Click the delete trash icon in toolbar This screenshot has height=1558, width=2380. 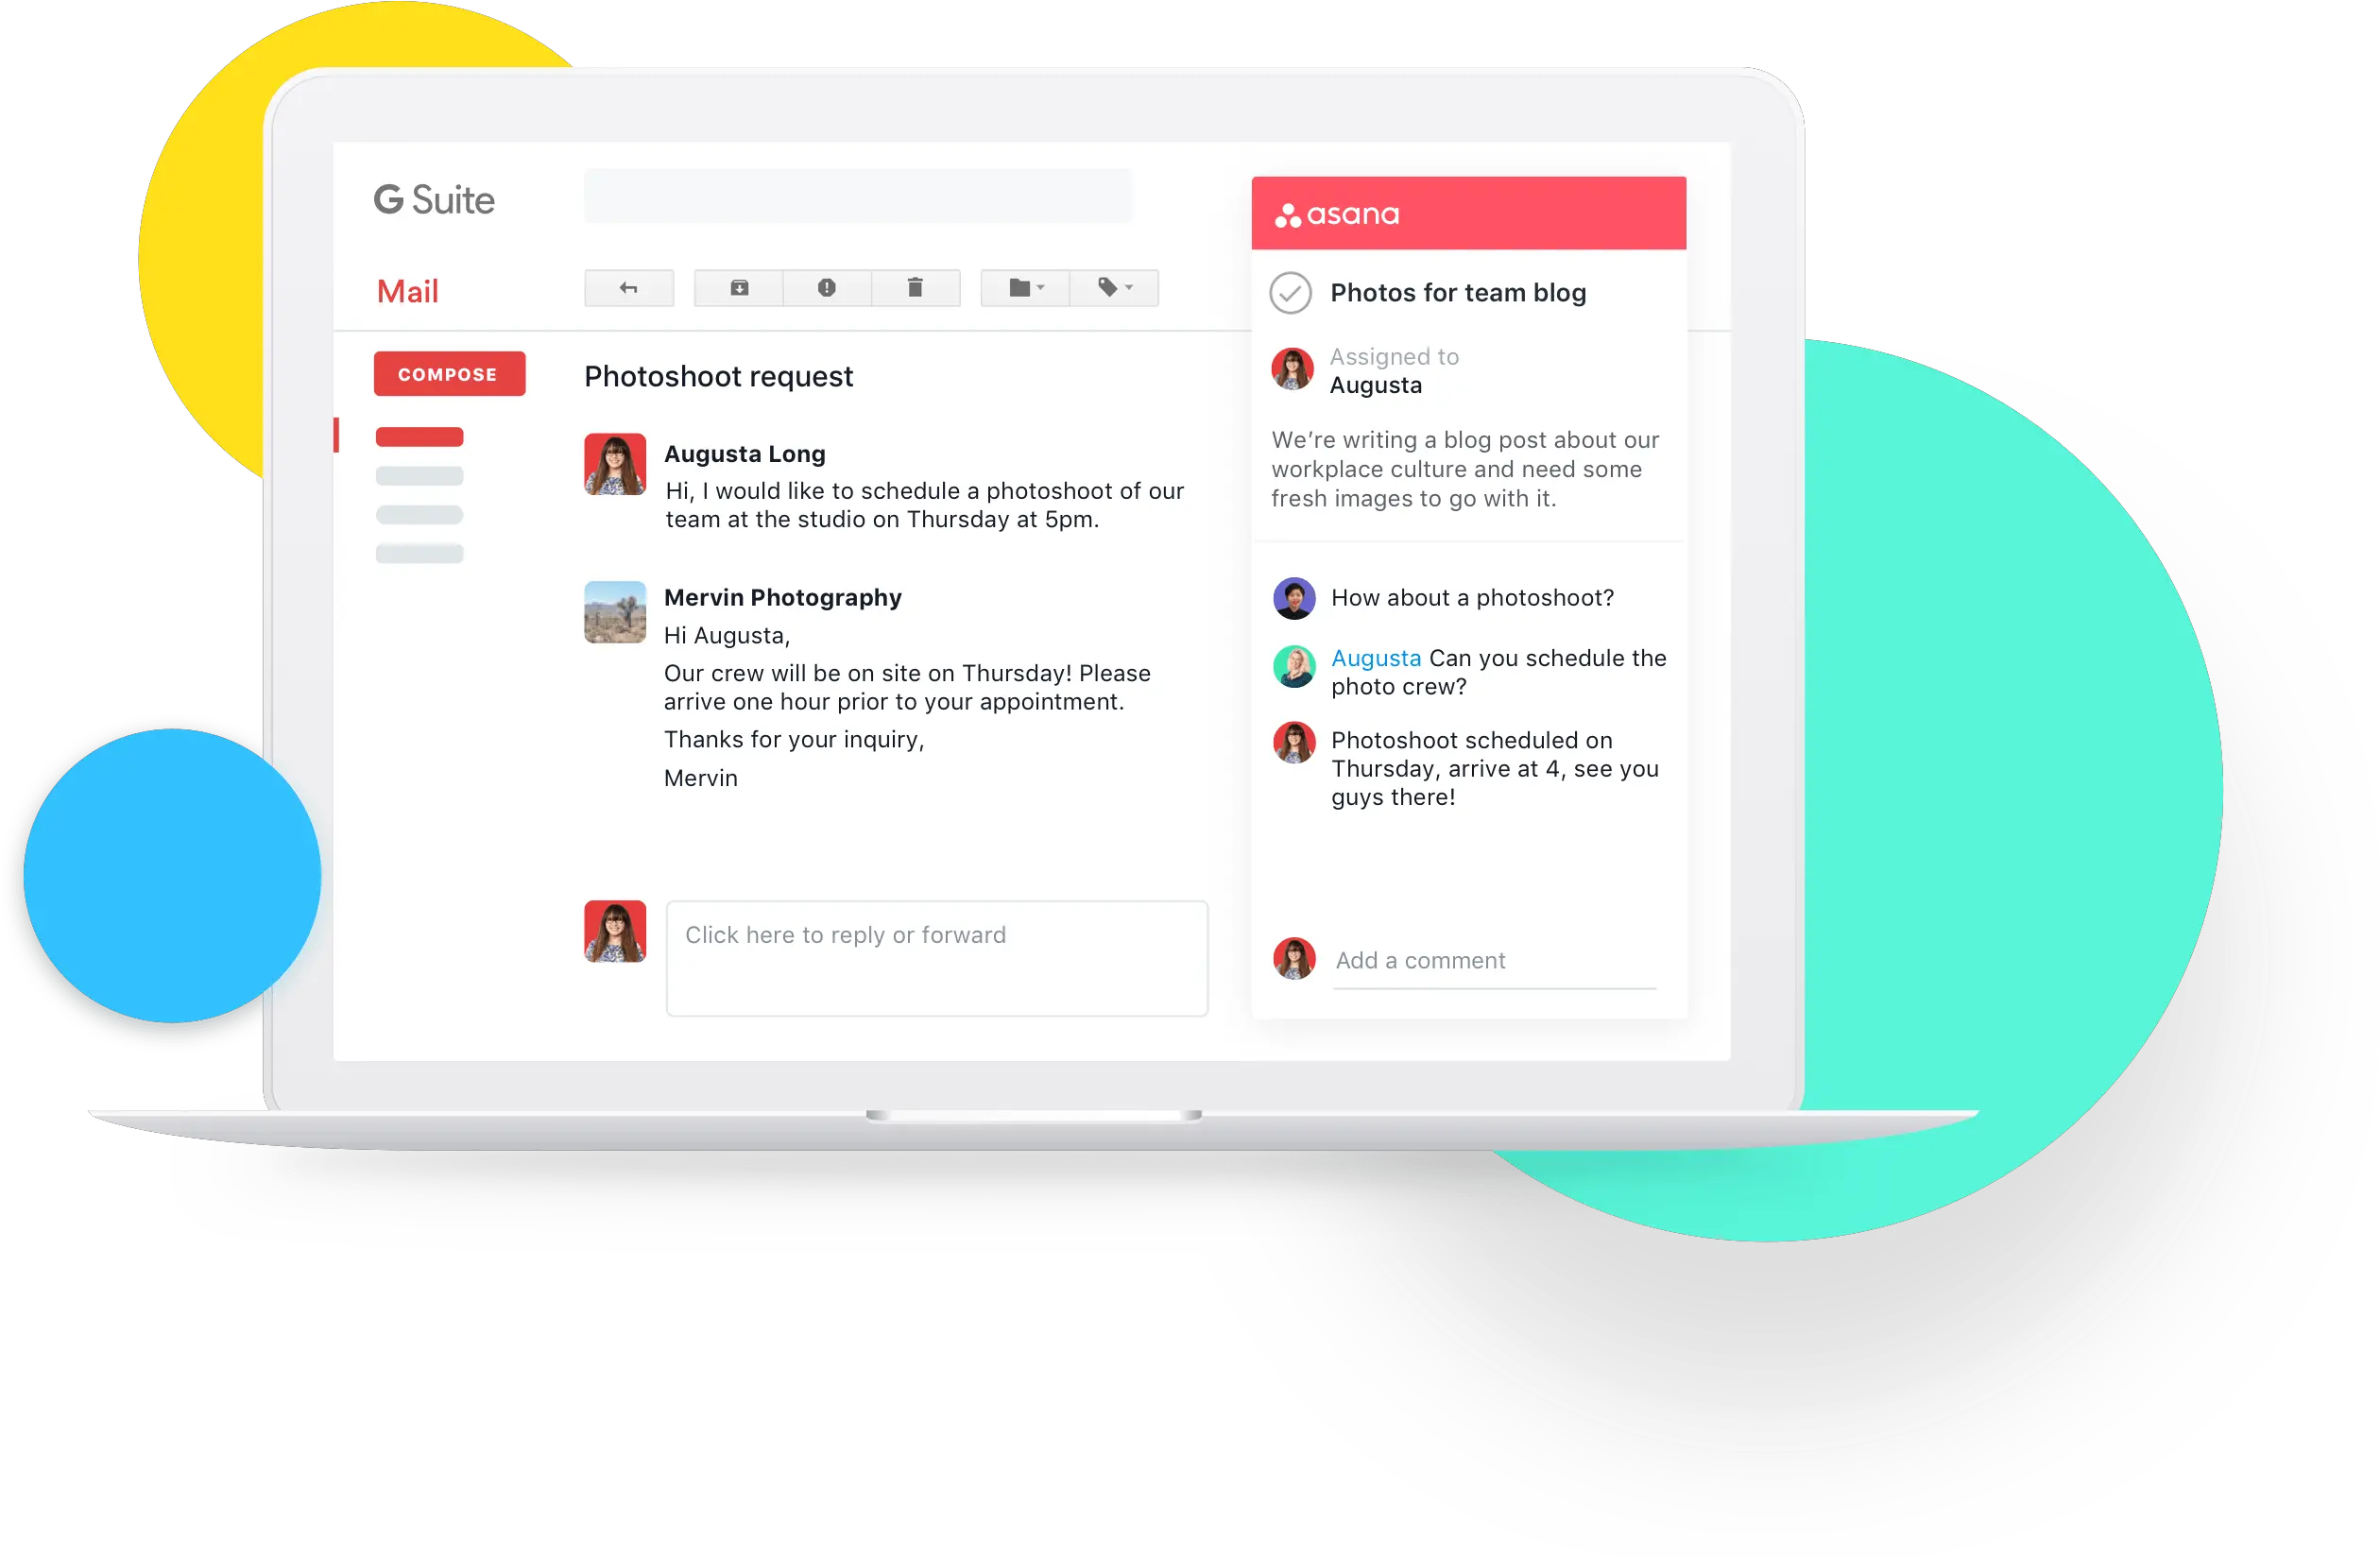(x=913, y=287)
